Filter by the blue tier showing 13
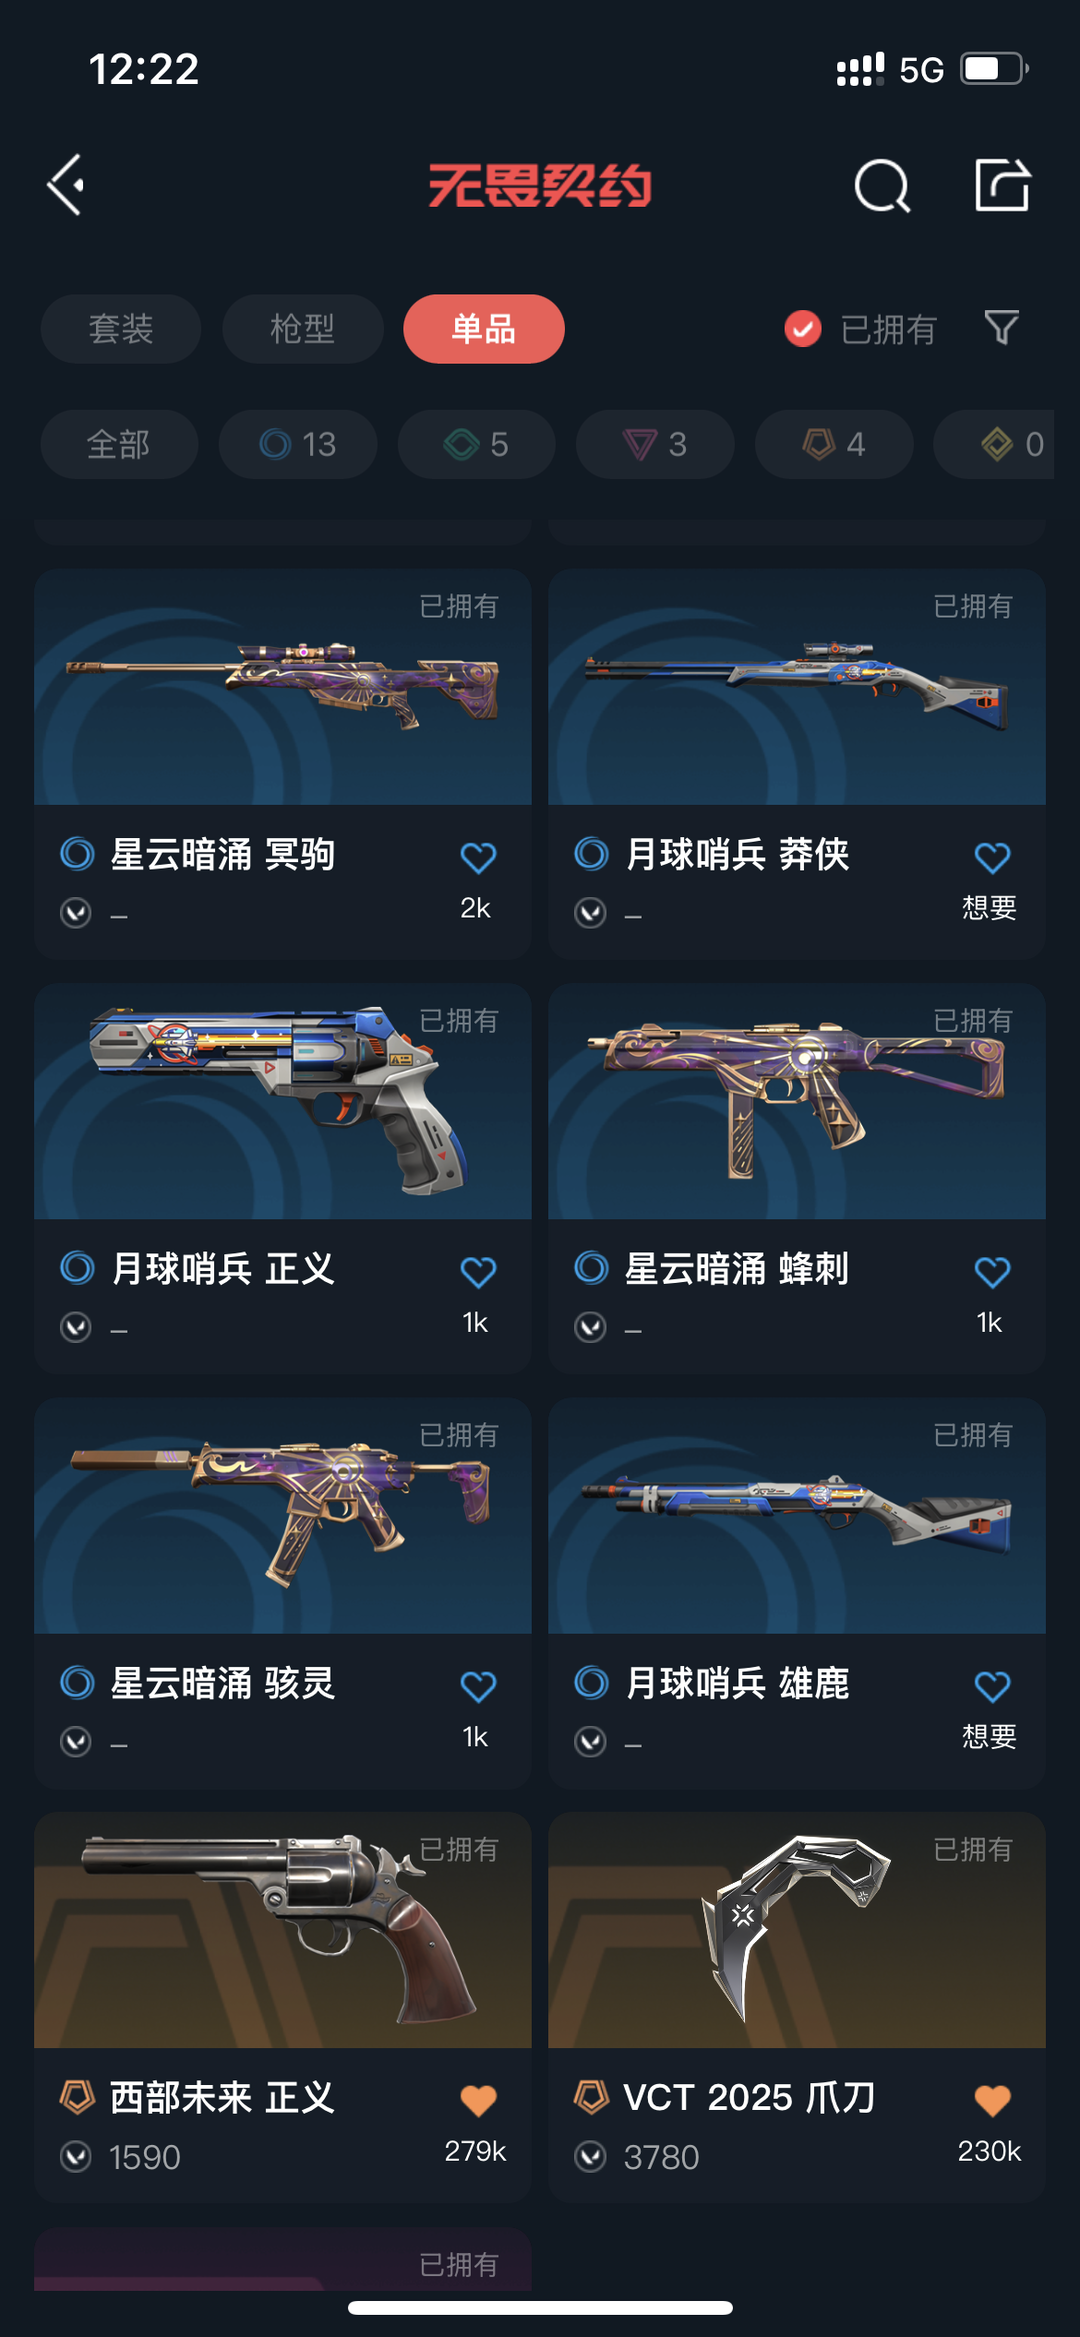Viewport: 1080px width, 2337px height. (298, 444)
